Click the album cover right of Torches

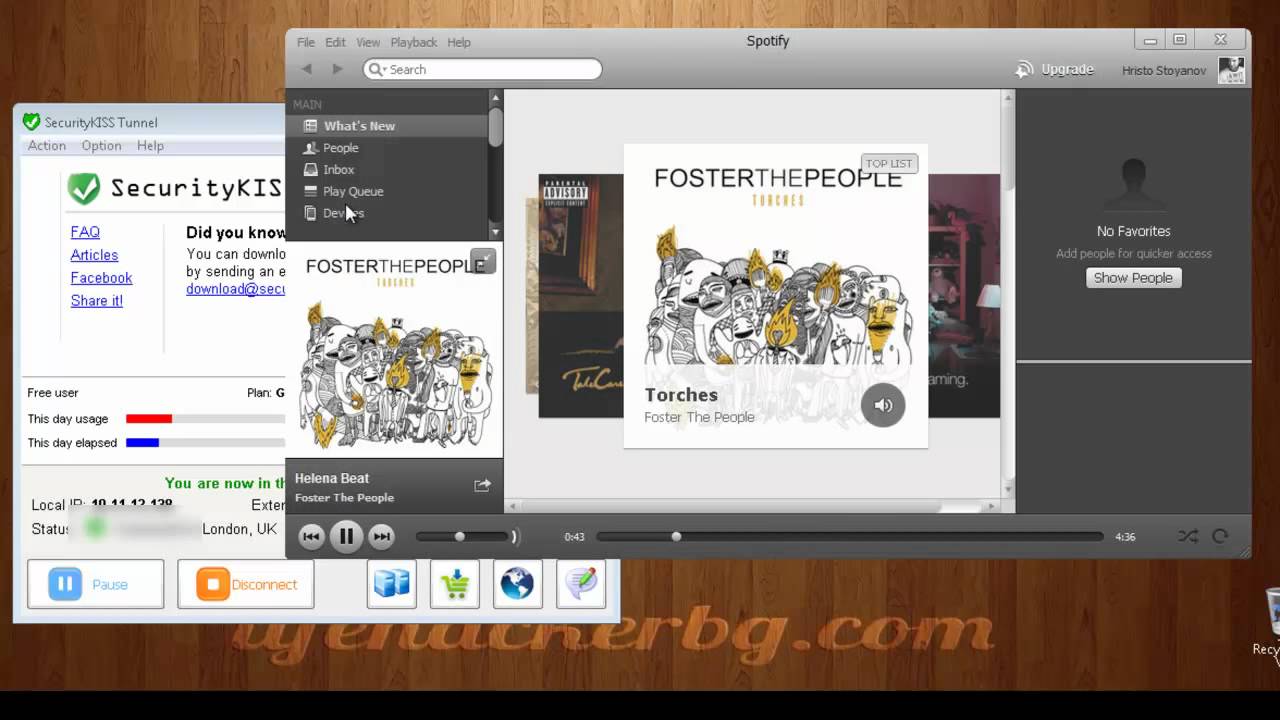coord(964,296)
